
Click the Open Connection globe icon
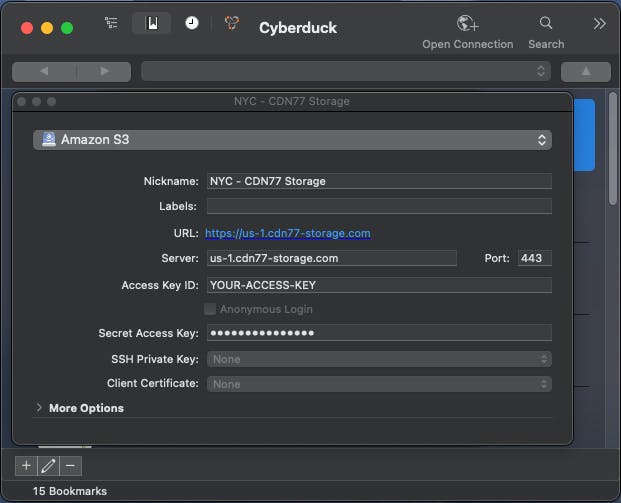(467, 24)
